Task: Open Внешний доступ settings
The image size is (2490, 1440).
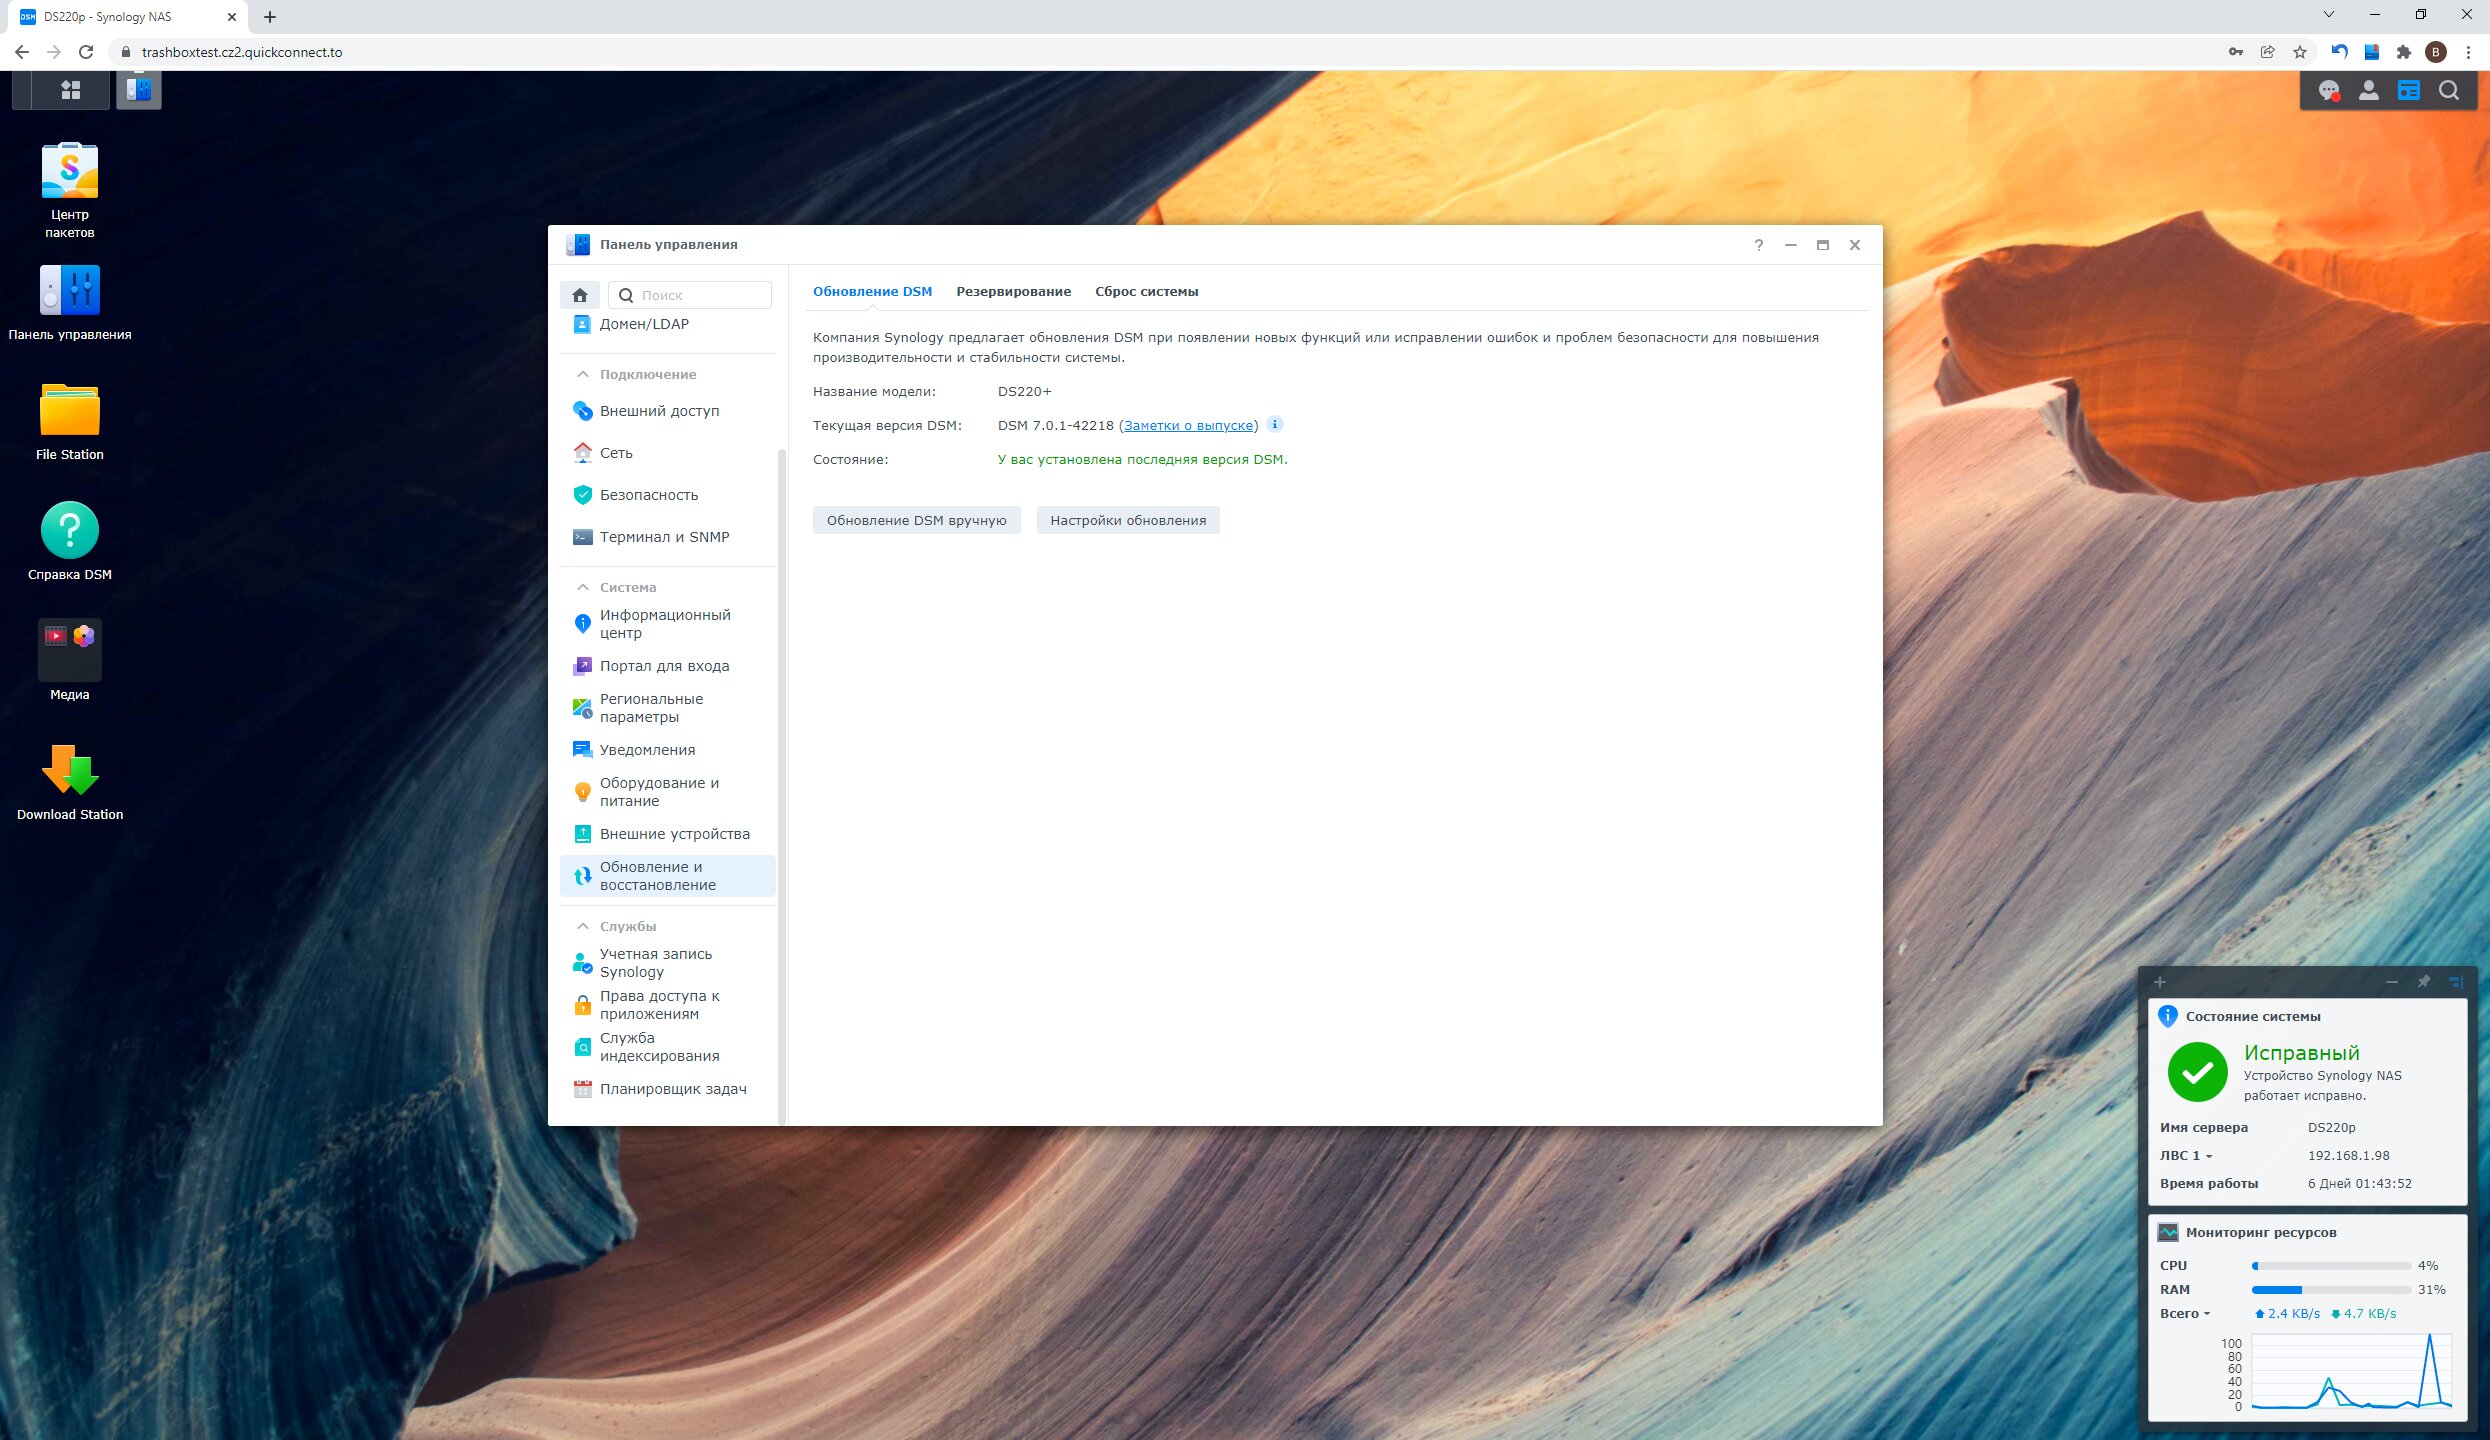Action: tap(668, 411)
